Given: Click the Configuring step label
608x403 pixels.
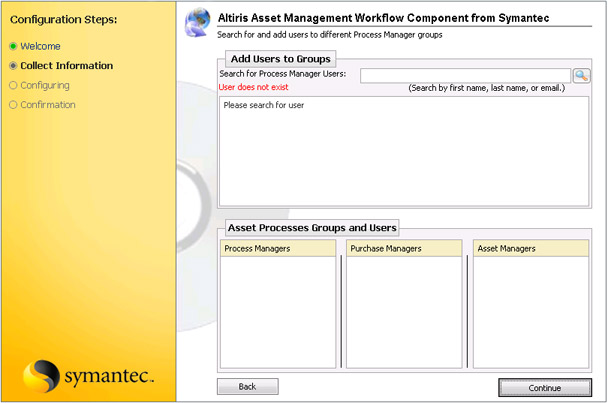Looking at the screenshot, I should [x=45, y=85].
